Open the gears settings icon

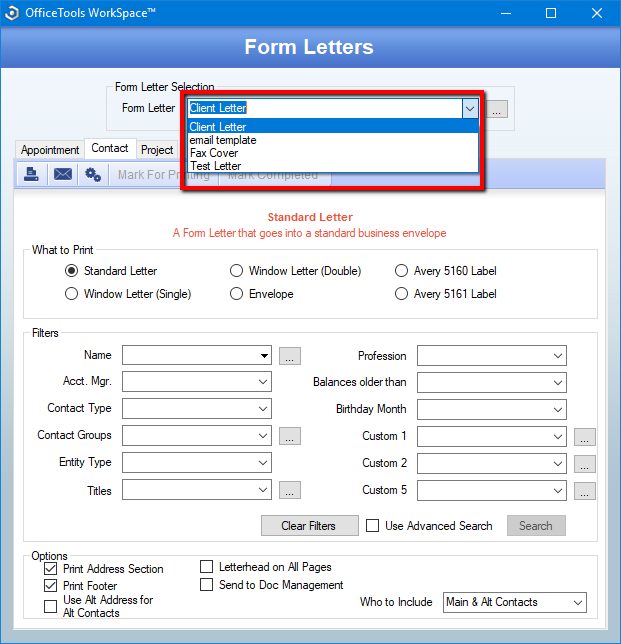click(x=93, y=175)
